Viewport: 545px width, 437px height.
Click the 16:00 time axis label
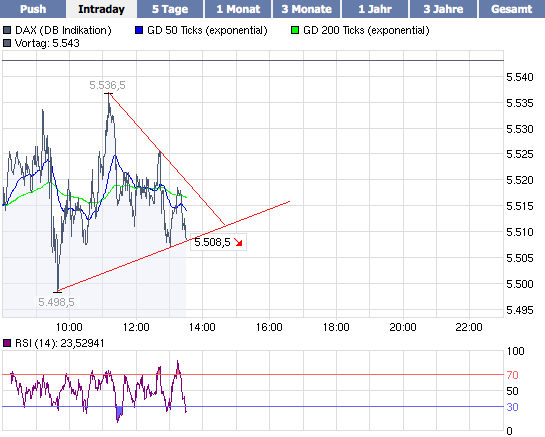point(269,327)
